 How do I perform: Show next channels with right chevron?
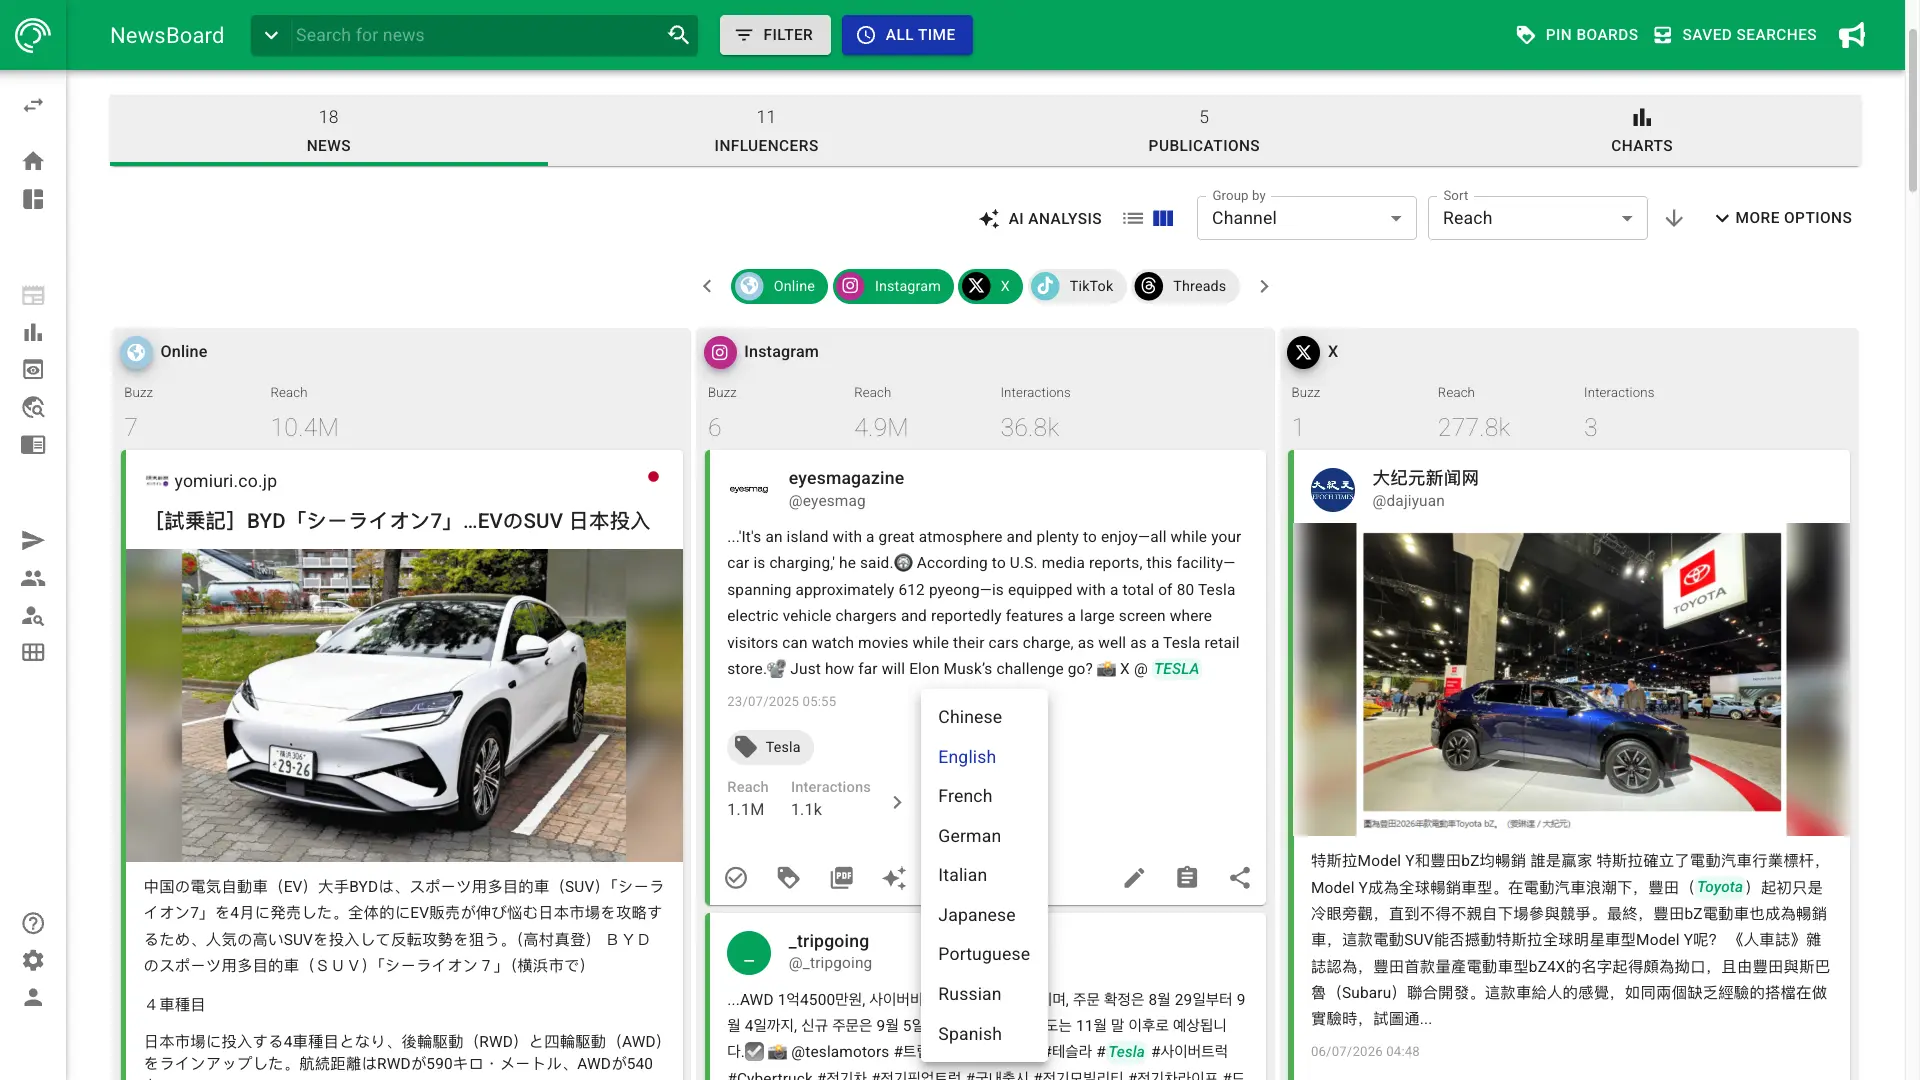(x=1264, y=286)
